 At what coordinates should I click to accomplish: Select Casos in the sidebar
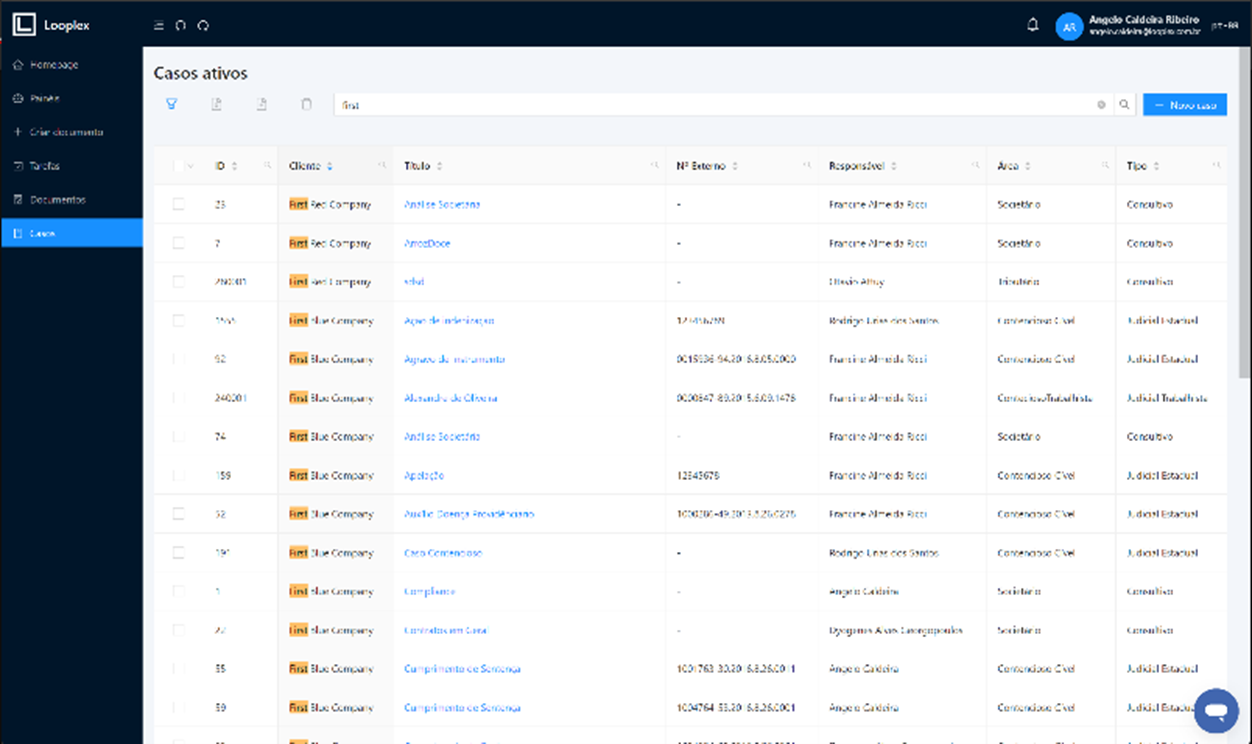(x=71, y=233)
